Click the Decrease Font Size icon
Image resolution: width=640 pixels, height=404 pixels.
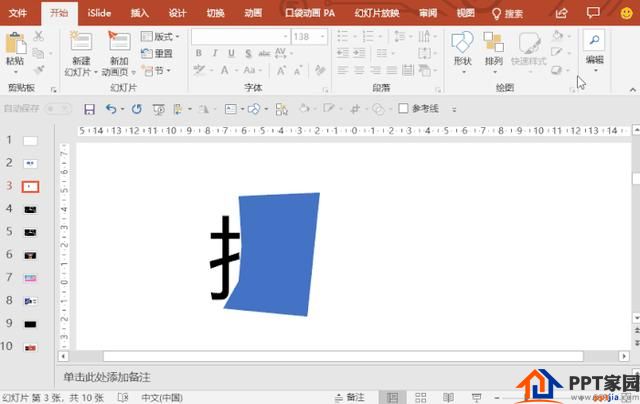pos(298,71)
